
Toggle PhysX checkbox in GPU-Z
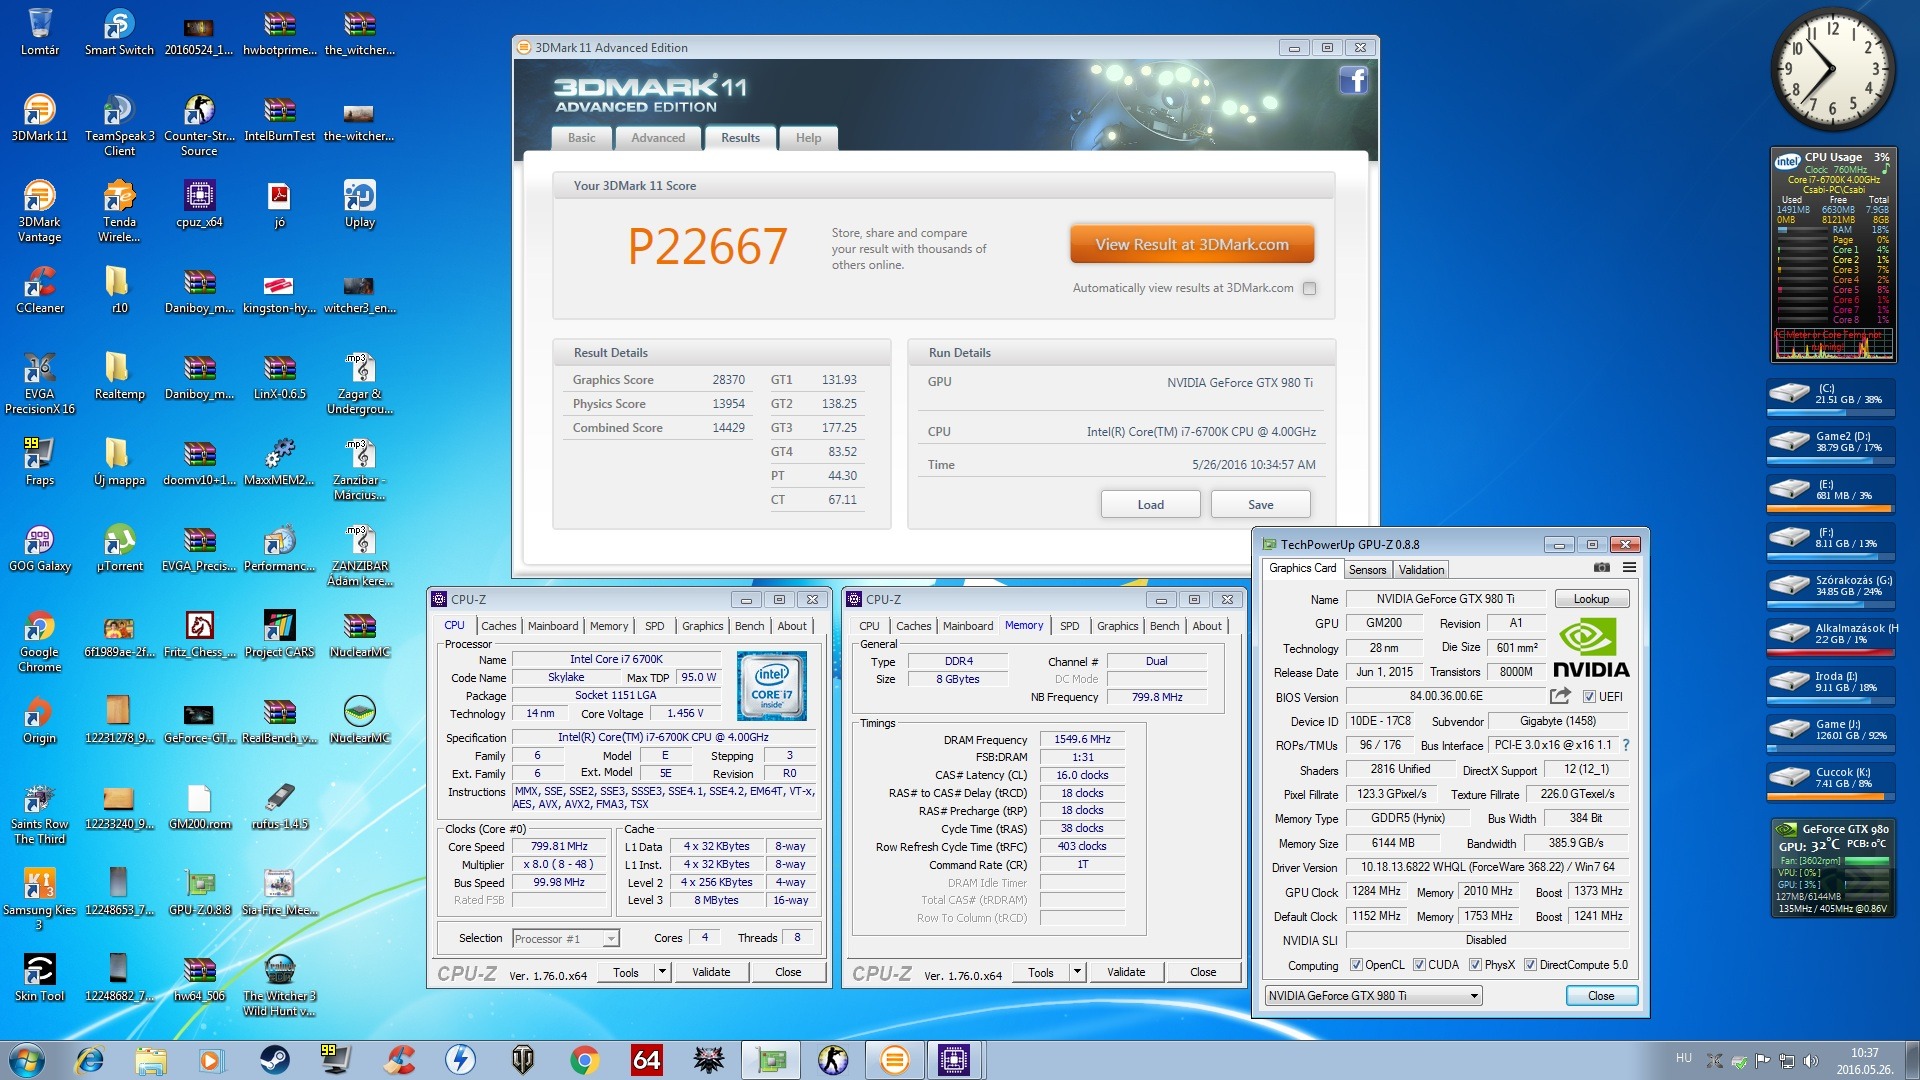point(1475,965)
